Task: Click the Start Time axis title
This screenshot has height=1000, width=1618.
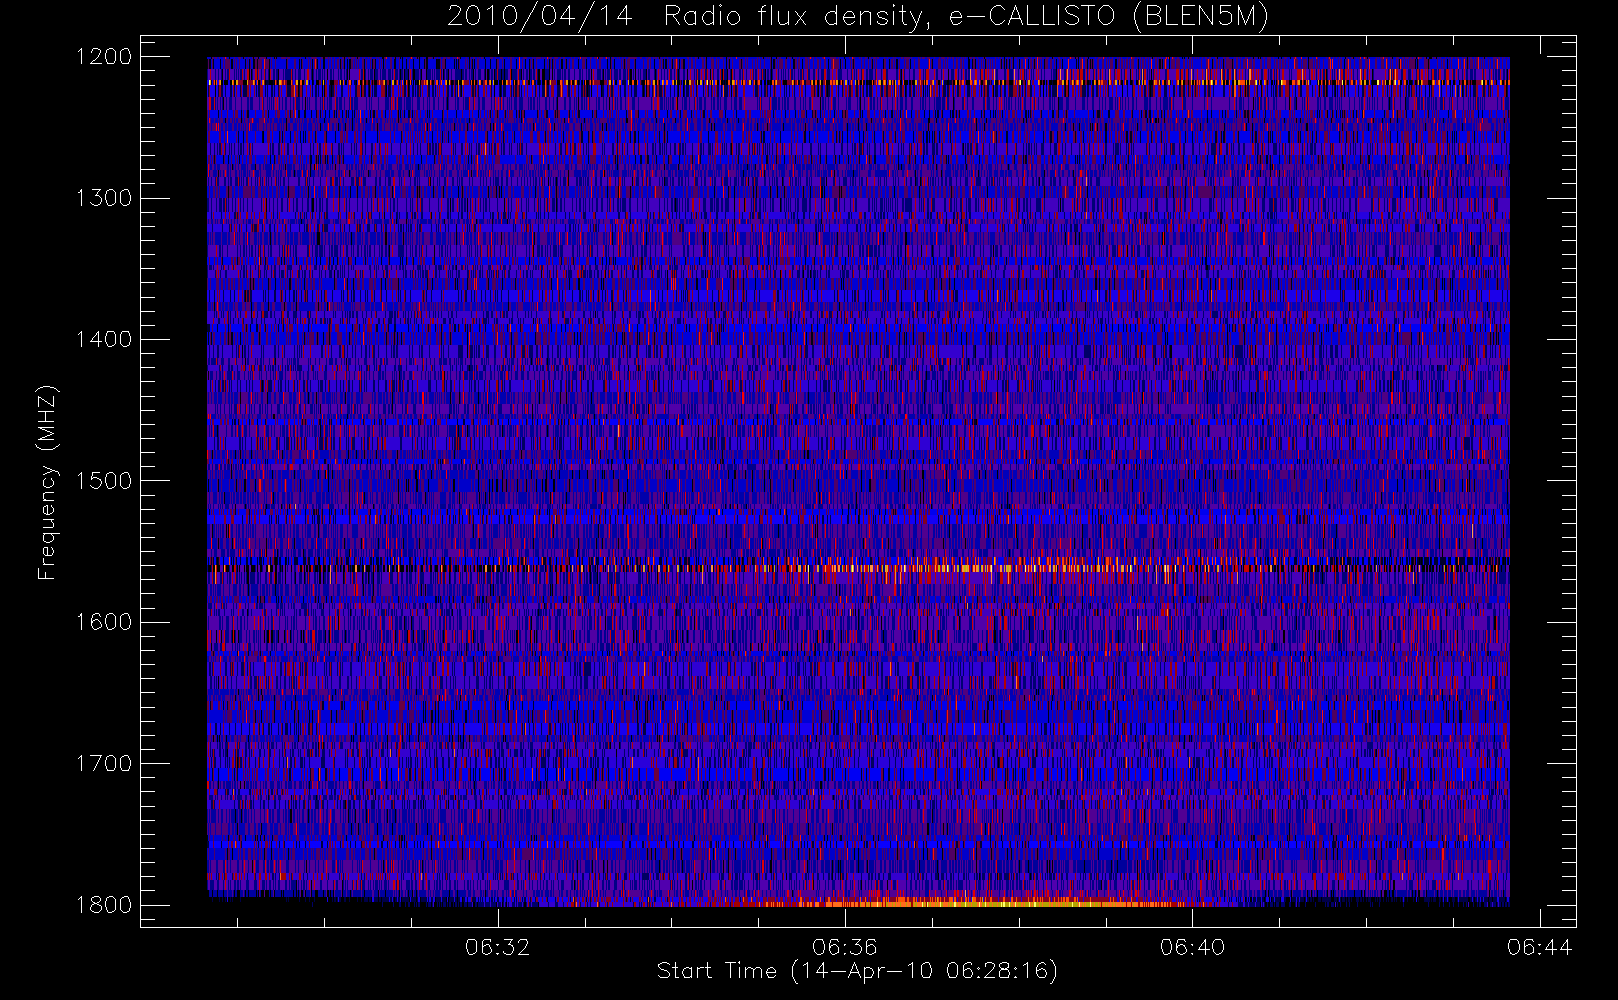Action: (x=857, y=971)
